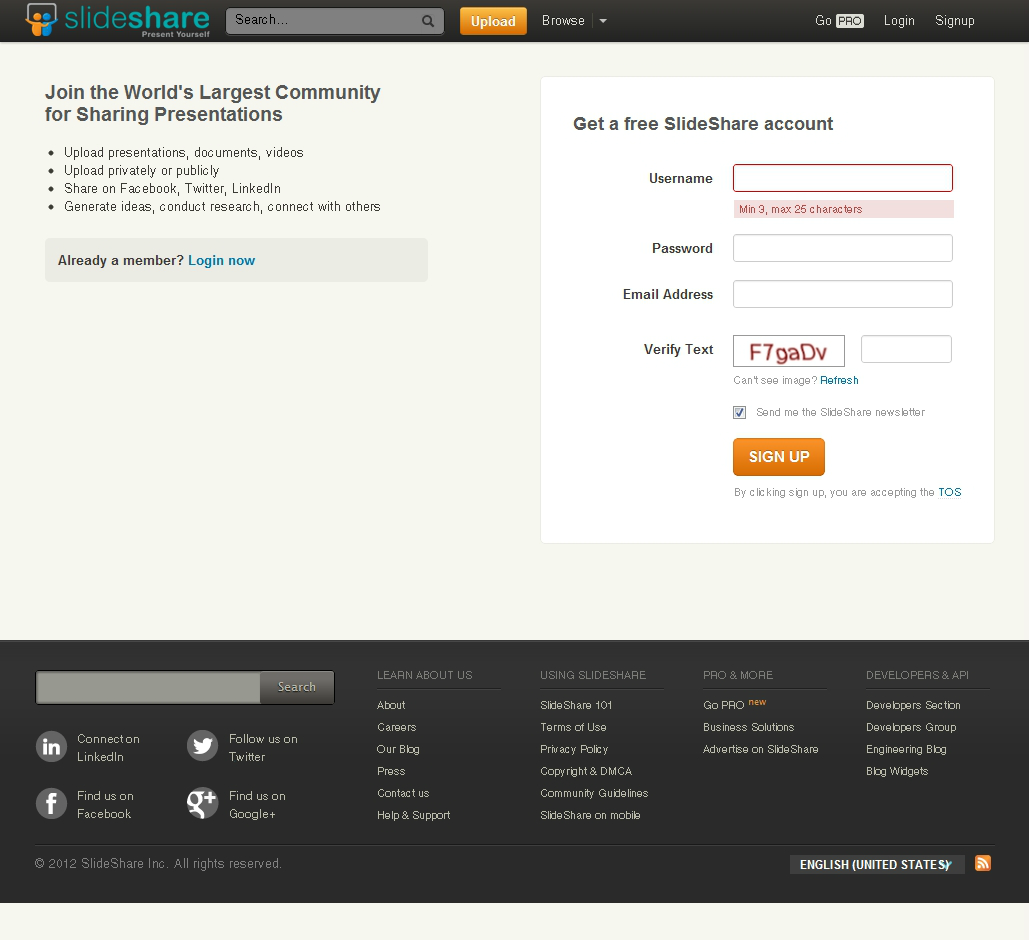Open the Help & Support footer link
The image size is (1029, 940).
point(413,815)
